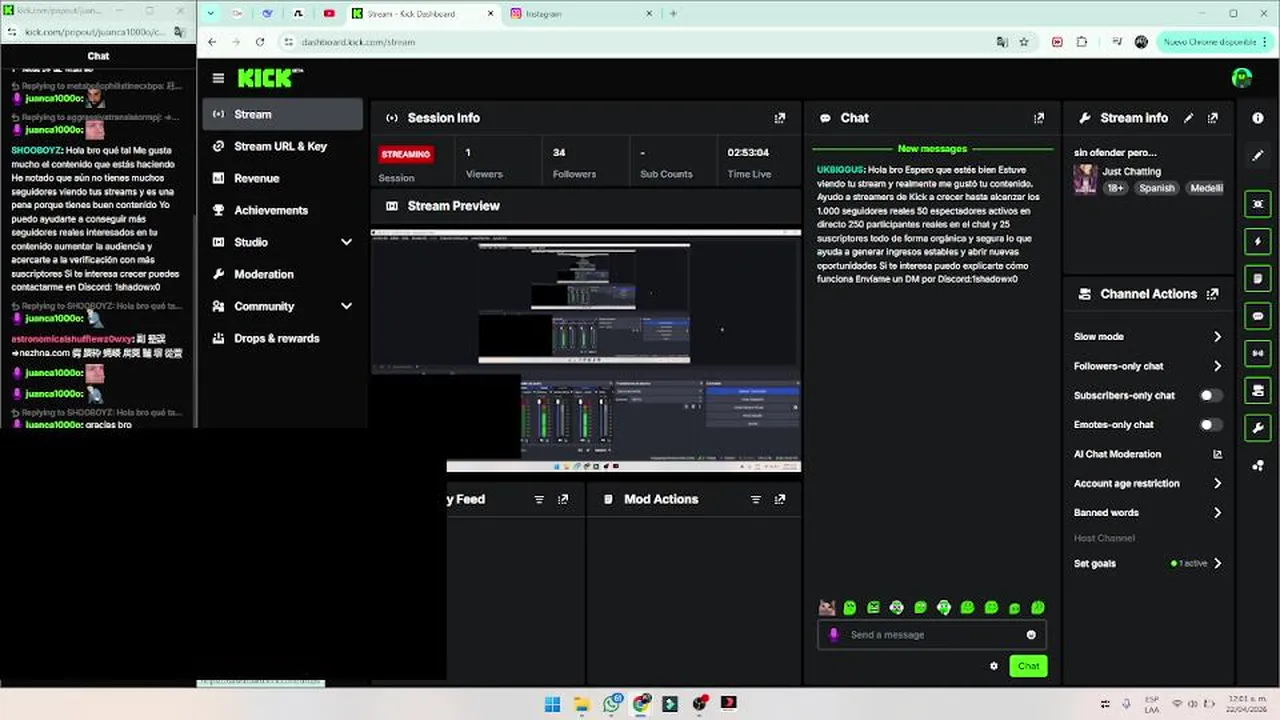This screenshot has width=1280, height=720.
Task: Pop out the Mod Actions panel
Action: coord(780,499)
